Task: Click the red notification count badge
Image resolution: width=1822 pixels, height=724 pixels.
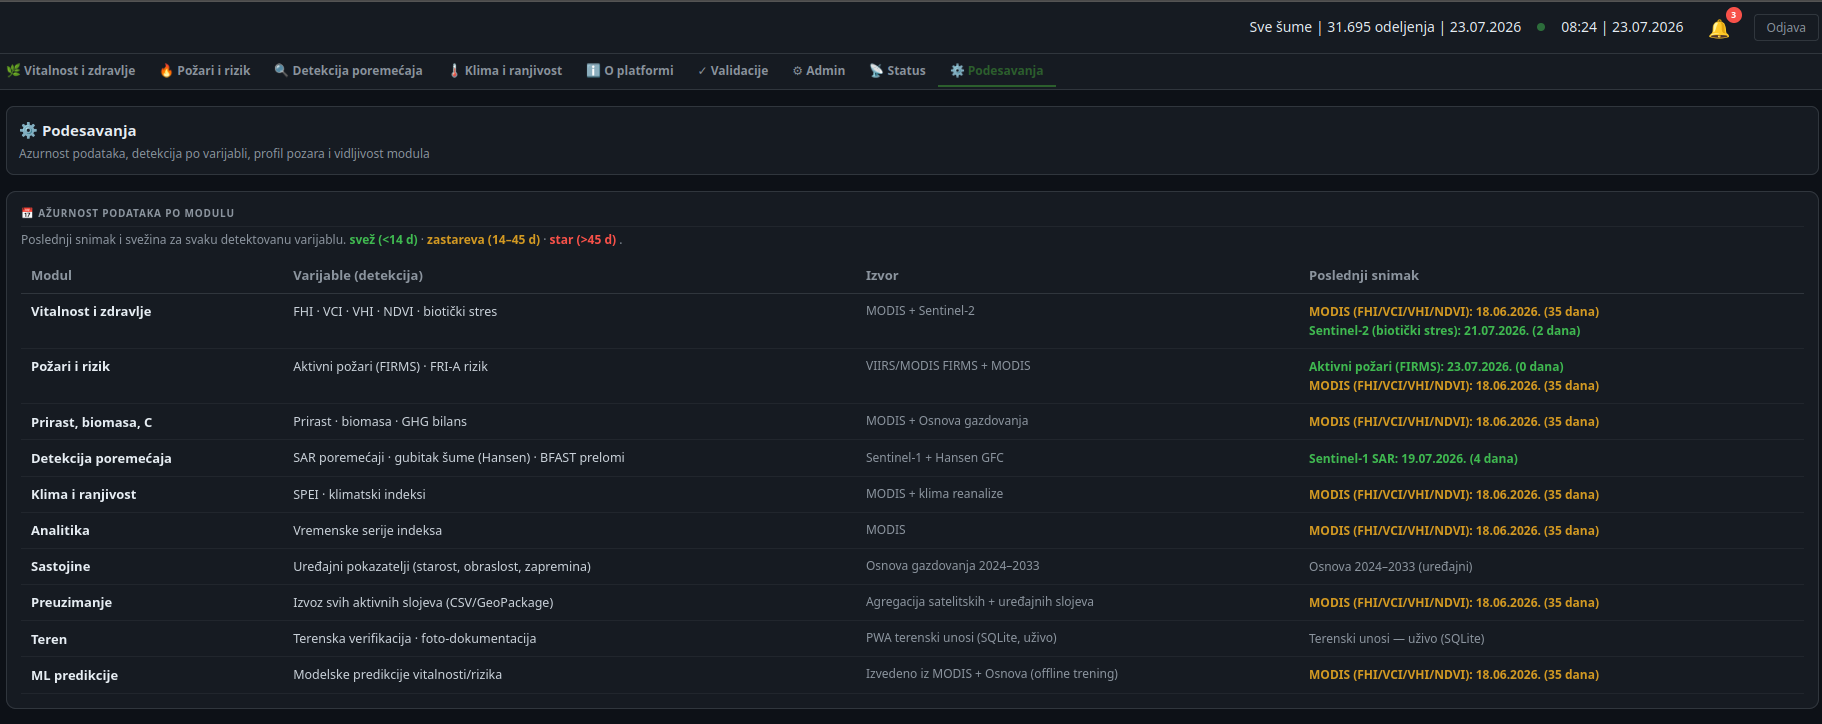Action: pyautogui.click(x=1734, y=15)
